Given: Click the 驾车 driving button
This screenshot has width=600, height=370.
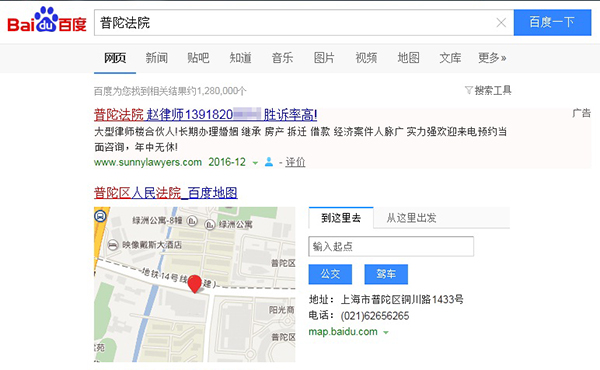Looking at the screenshot, I should pyautogui.click(x=386, y=274).
